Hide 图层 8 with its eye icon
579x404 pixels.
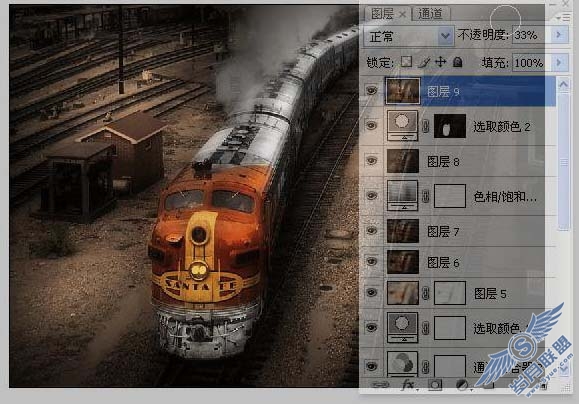371,160
